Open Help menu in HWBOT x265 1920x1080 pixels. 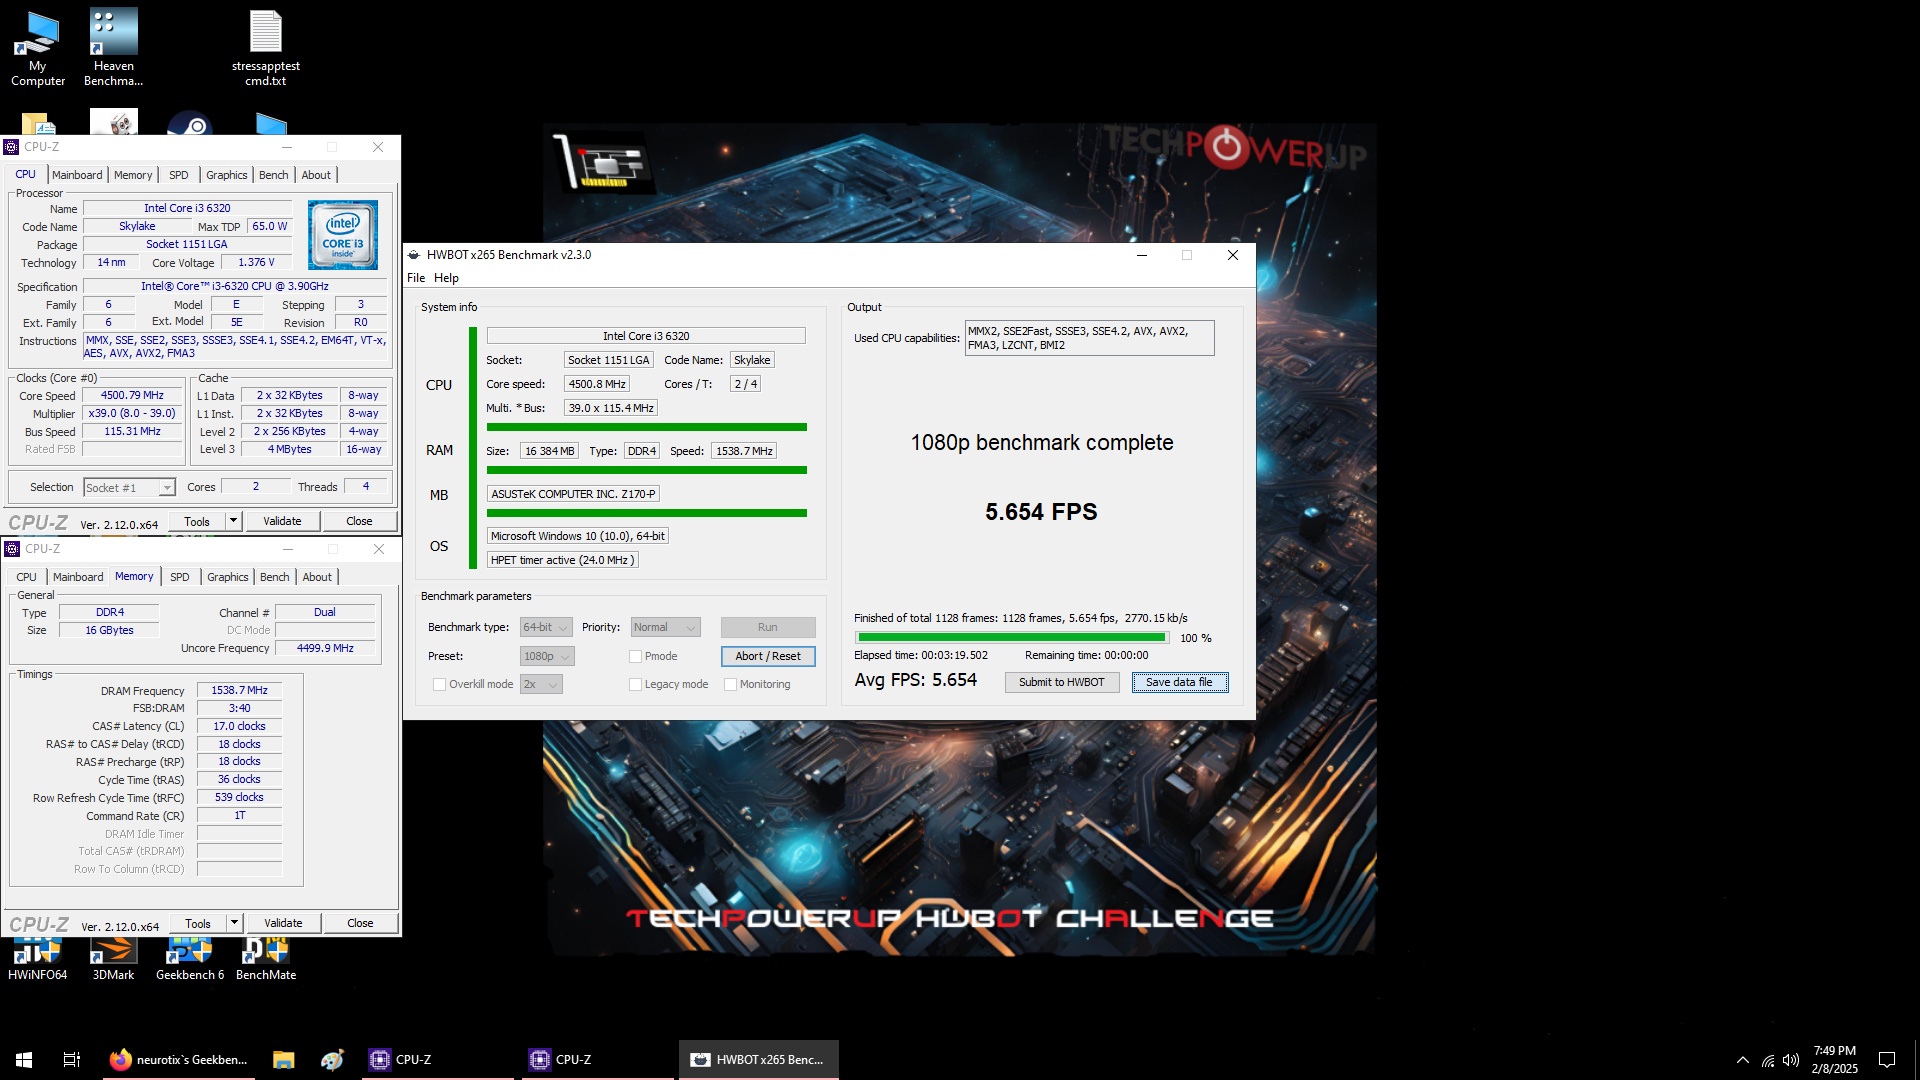[446, 278]
